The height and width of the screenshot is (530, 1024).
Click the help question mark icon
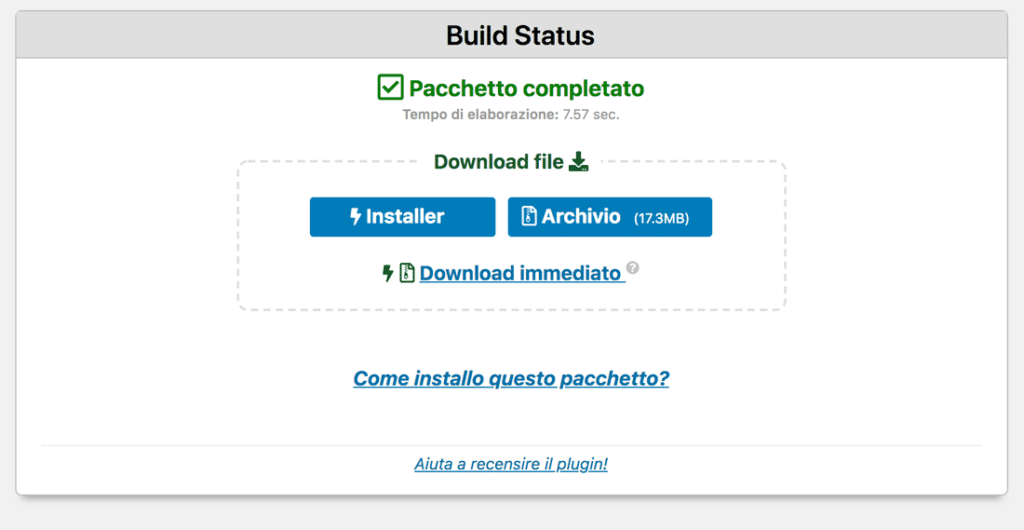click(632, 268)
